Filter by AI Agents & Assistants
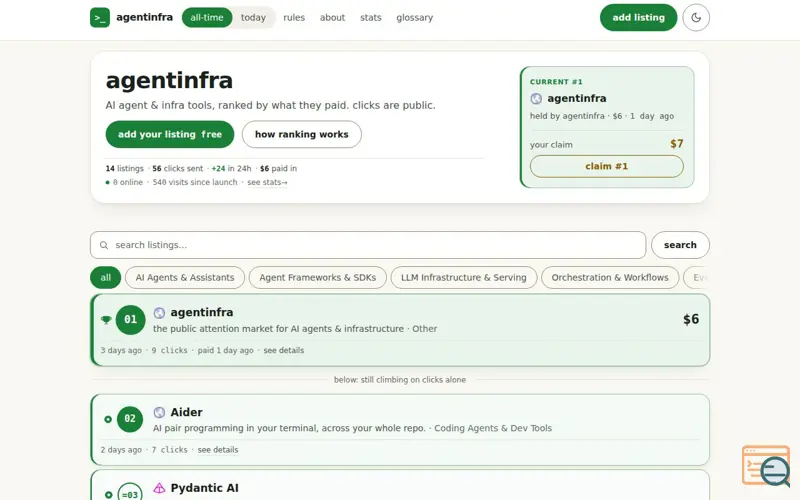 click(185, 278)
